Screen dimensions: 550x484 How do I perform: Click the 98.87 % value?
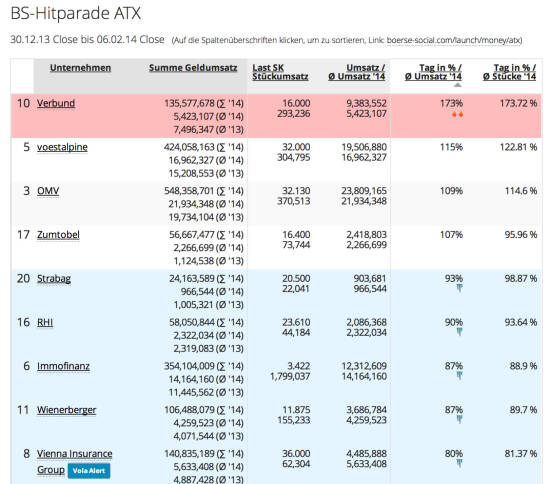[521, 279]
